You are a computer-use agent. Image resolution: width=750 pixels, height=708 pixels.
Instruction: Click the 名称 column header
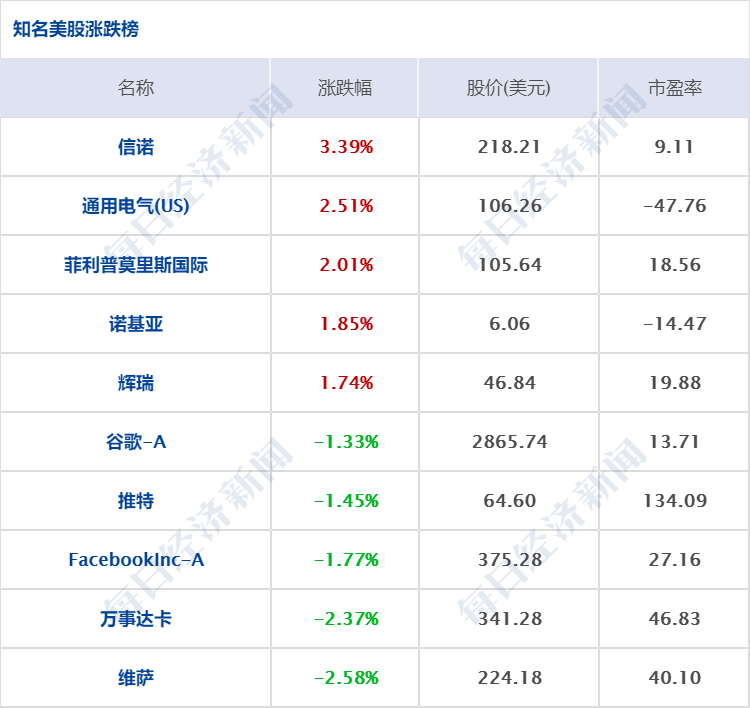coord(136,88)
